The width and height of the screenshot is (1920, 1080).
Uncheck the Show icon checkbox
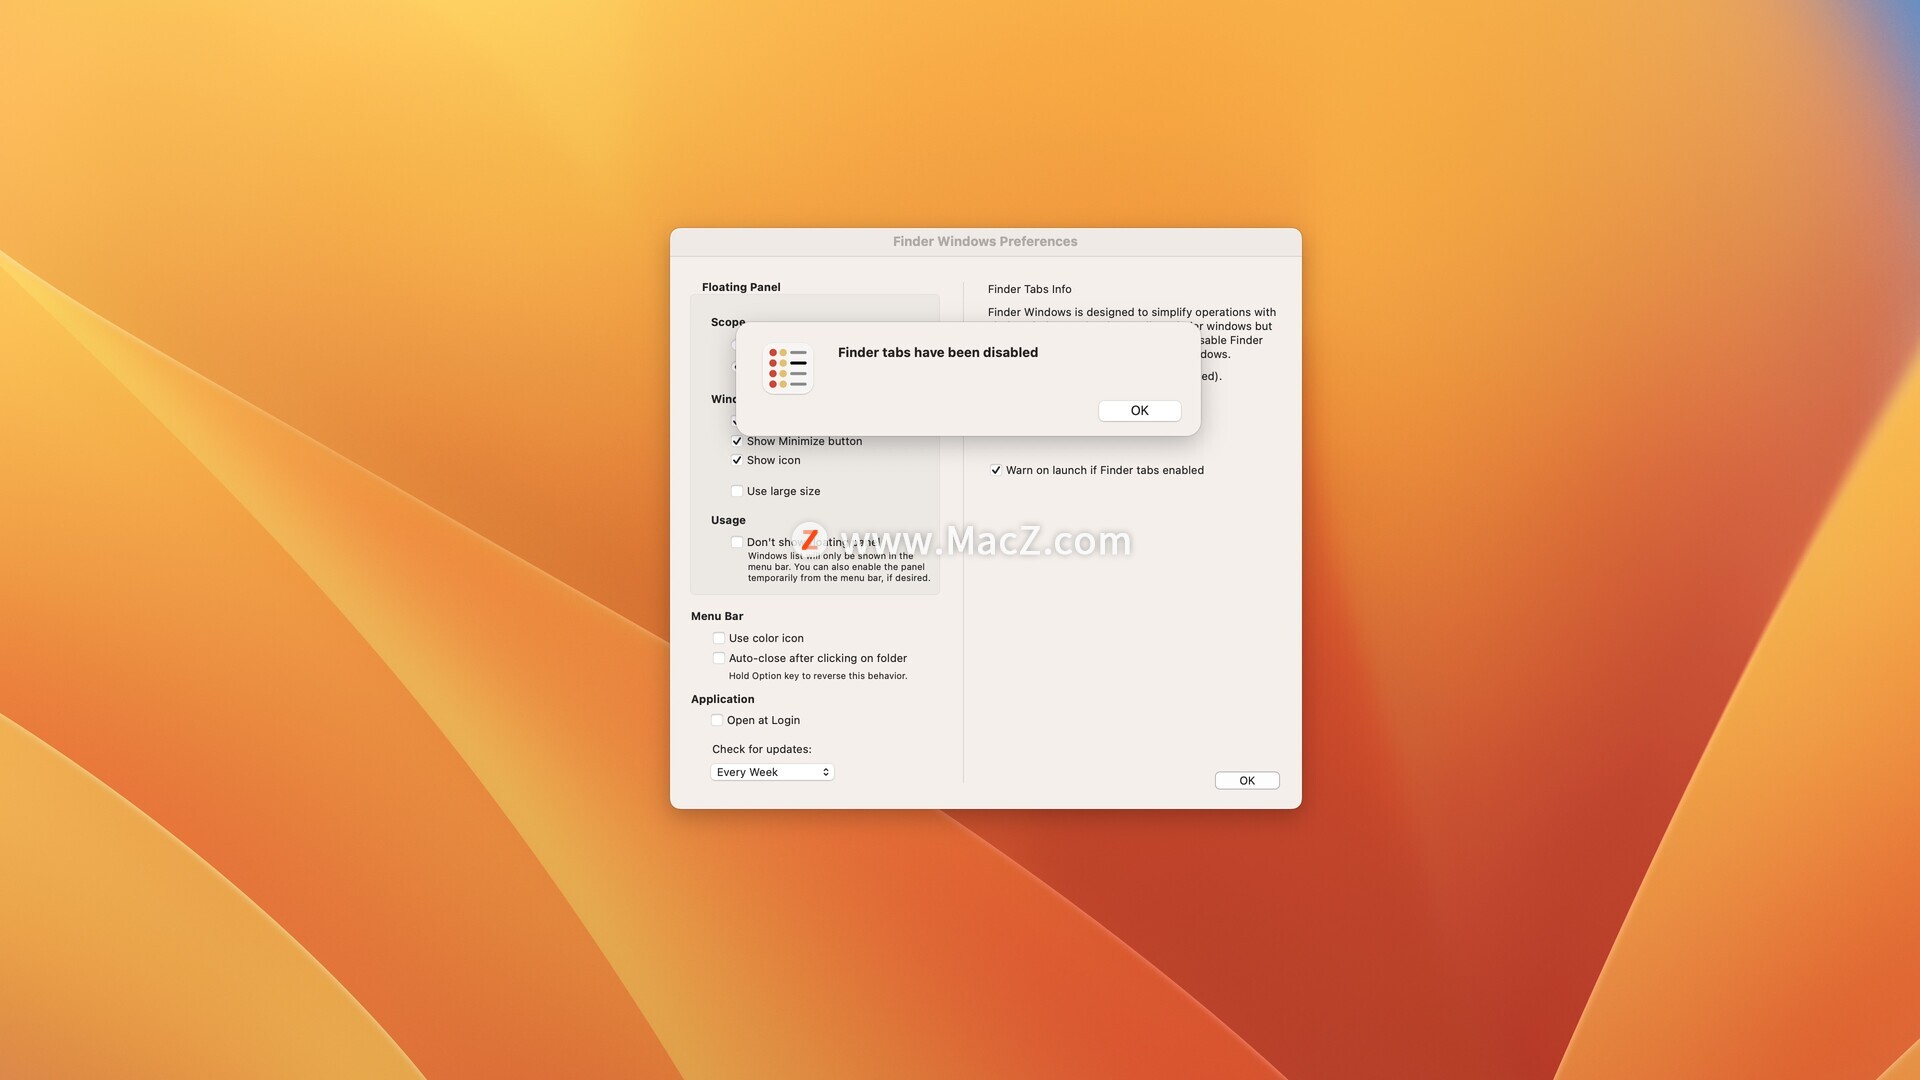[737, 460]
